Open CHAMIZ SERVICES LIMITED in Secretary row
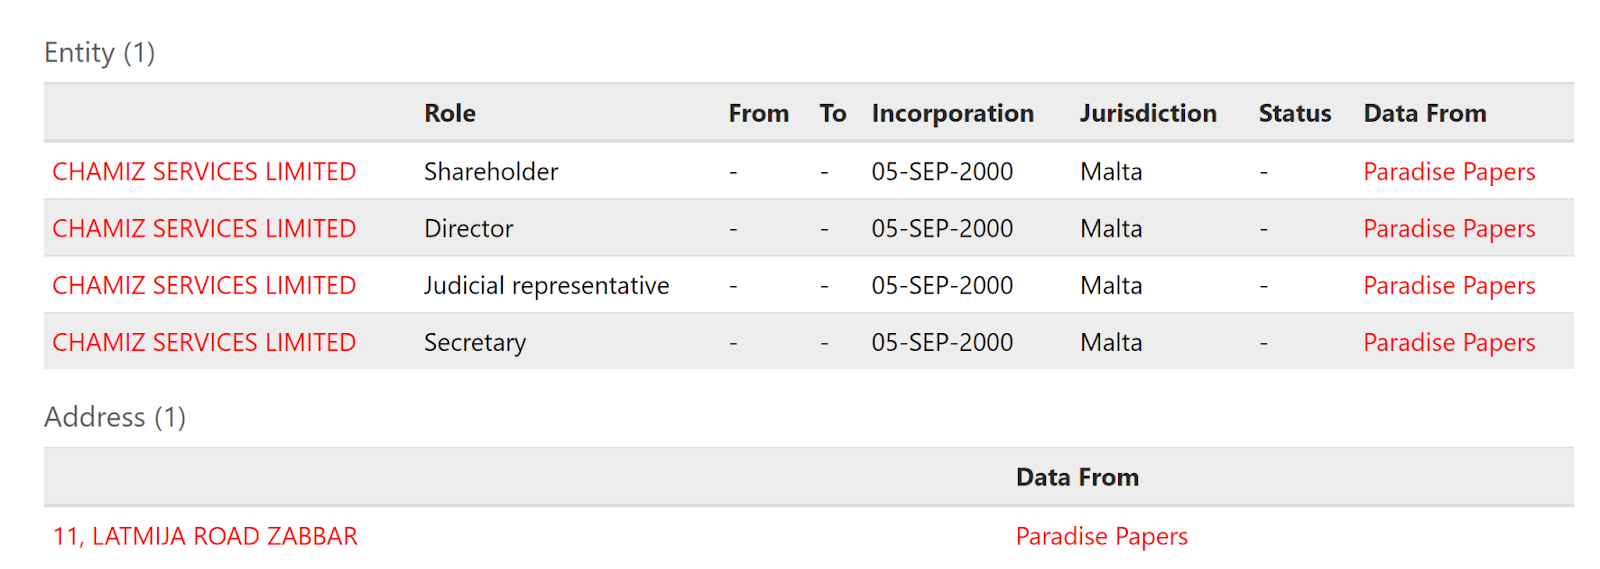Screen dimensions: 1600x569 204,342
